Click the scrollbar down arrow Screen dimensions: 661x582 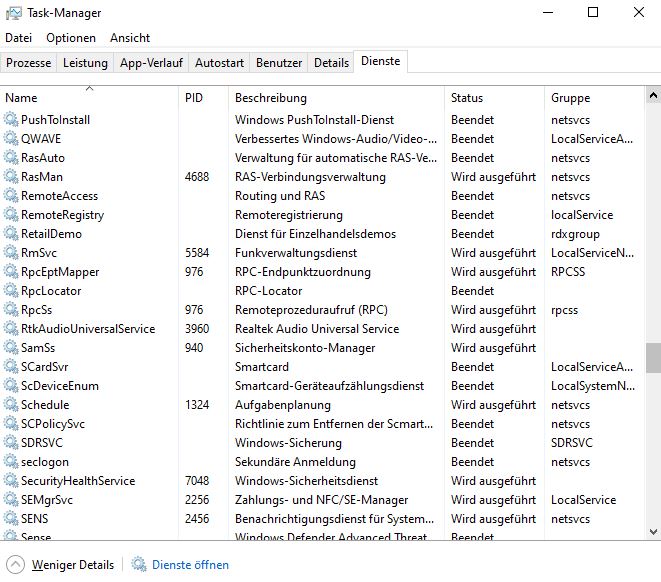tap(653, 532)
